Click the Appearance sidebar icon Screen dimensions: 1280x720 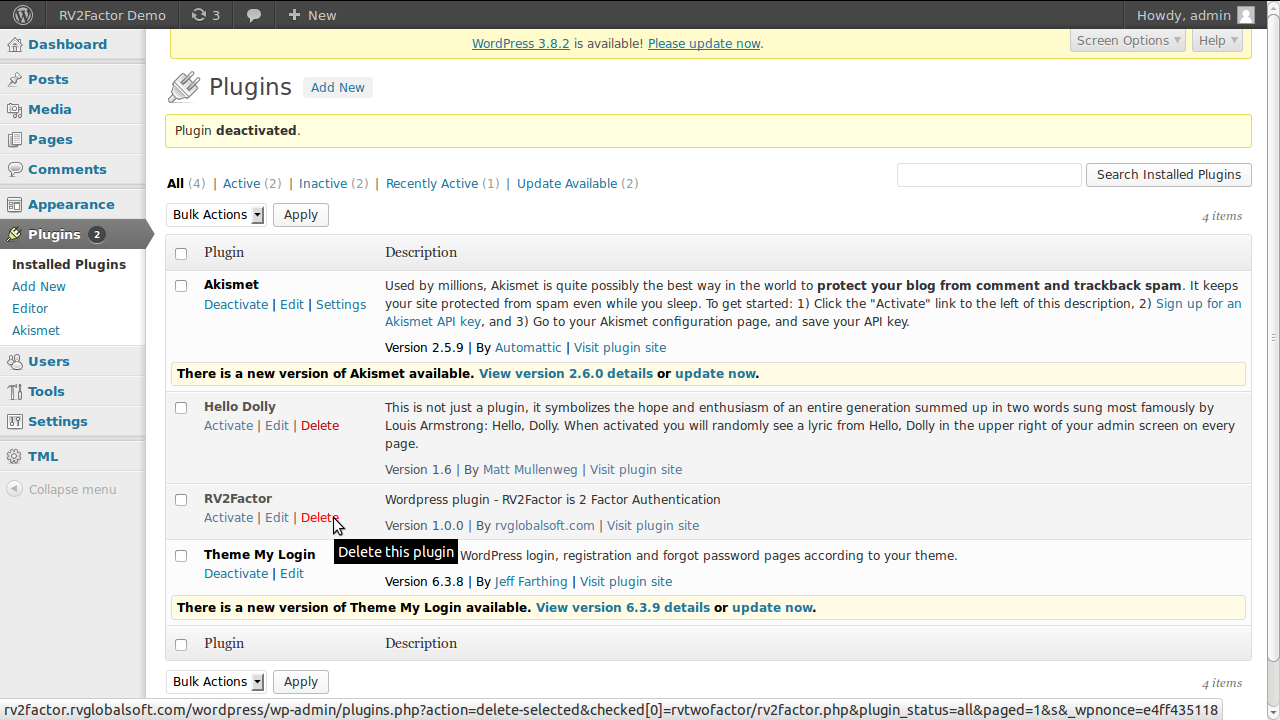tap(14, 204)
